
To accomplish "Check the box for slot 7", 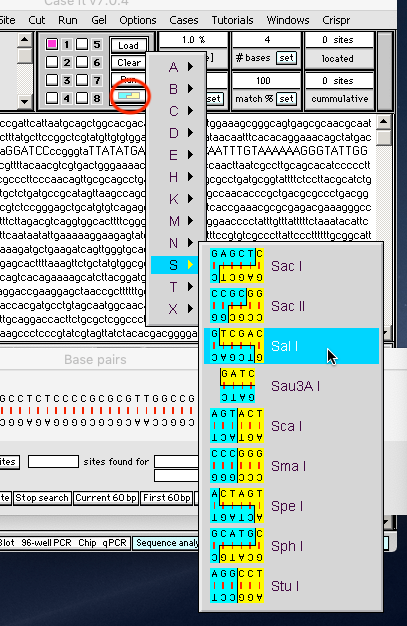I will pyautogui.click(x=82, y=80).
